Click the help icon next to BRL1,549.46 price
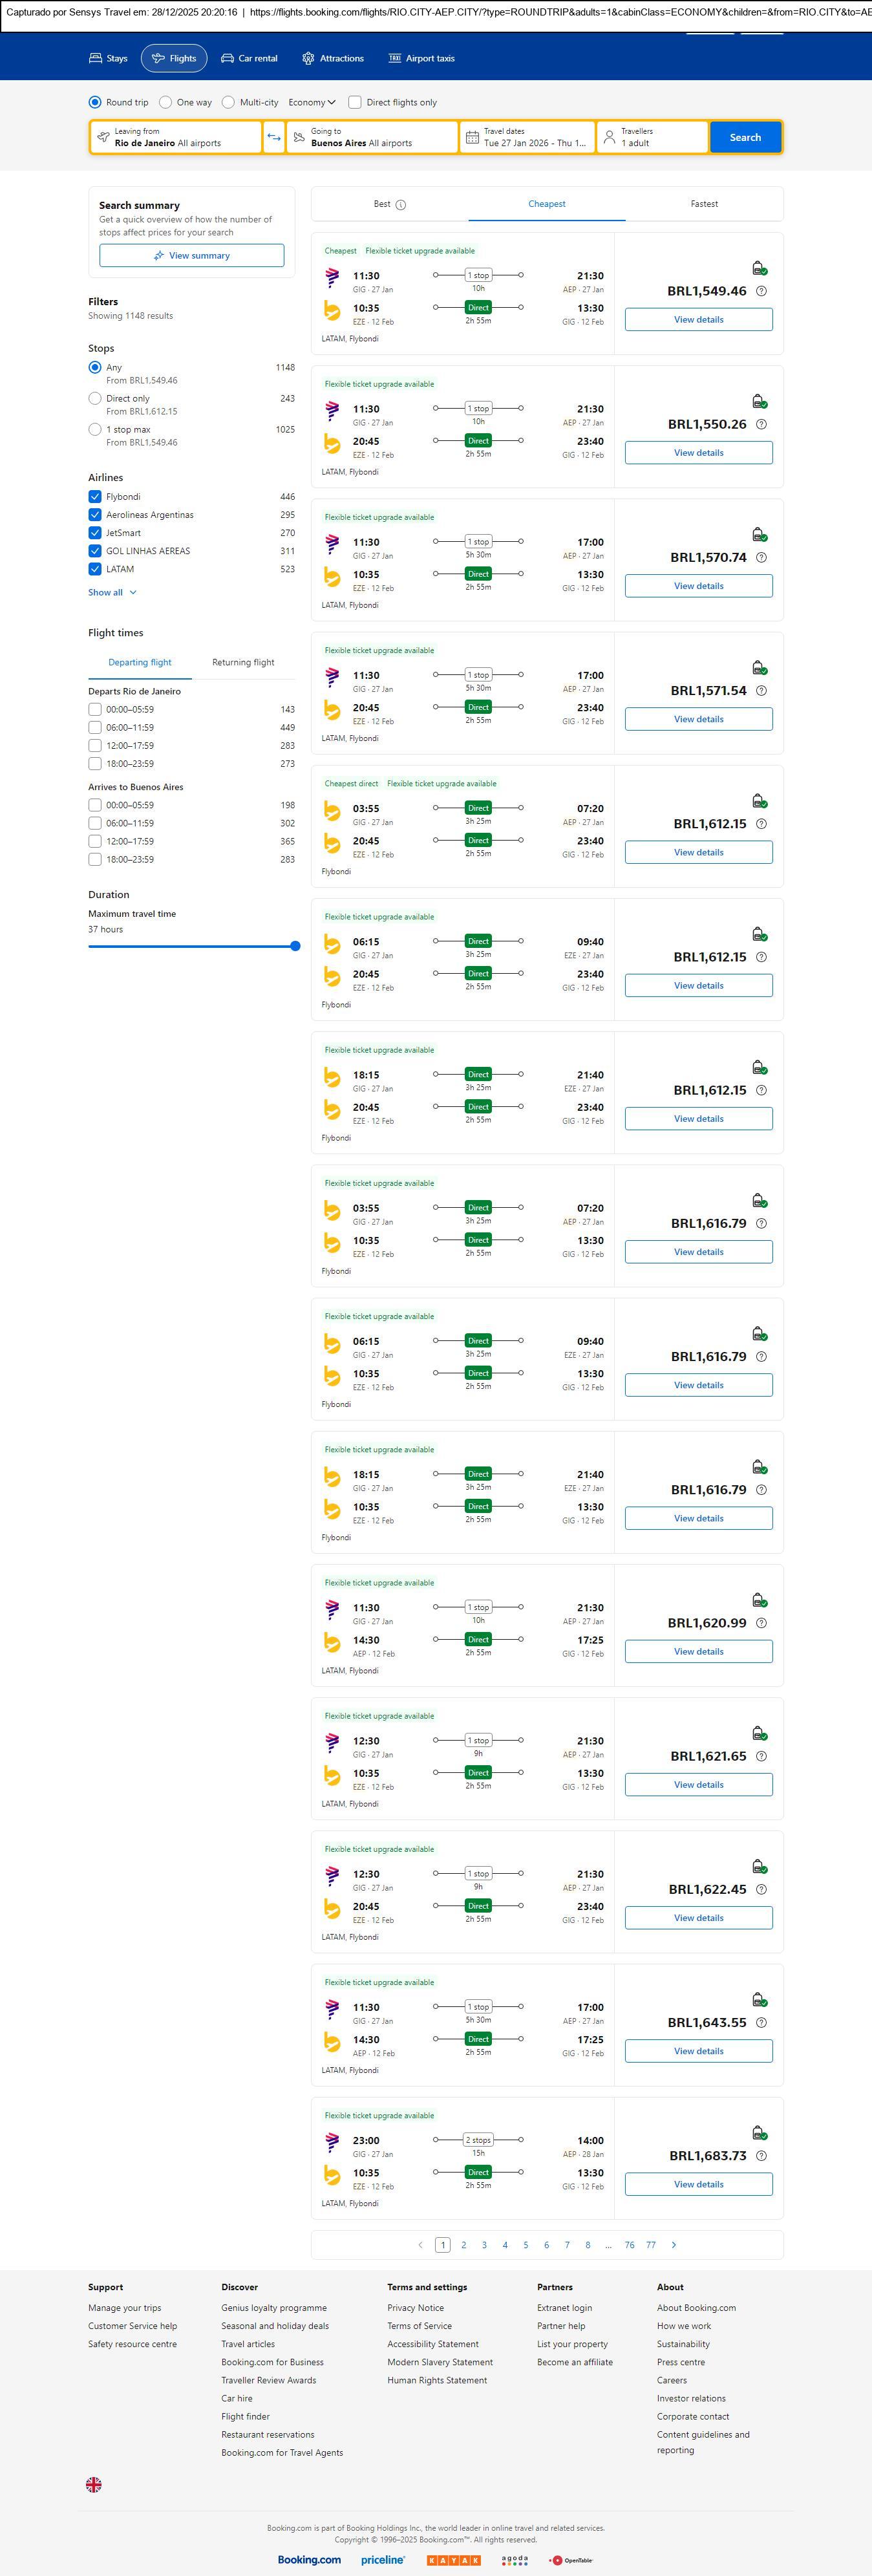This screenshot has height=2576, width=872. point(761,291)
